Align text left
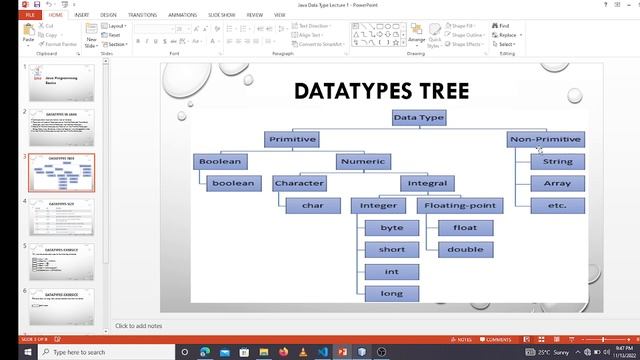The image size is (640, 360). 230,41
